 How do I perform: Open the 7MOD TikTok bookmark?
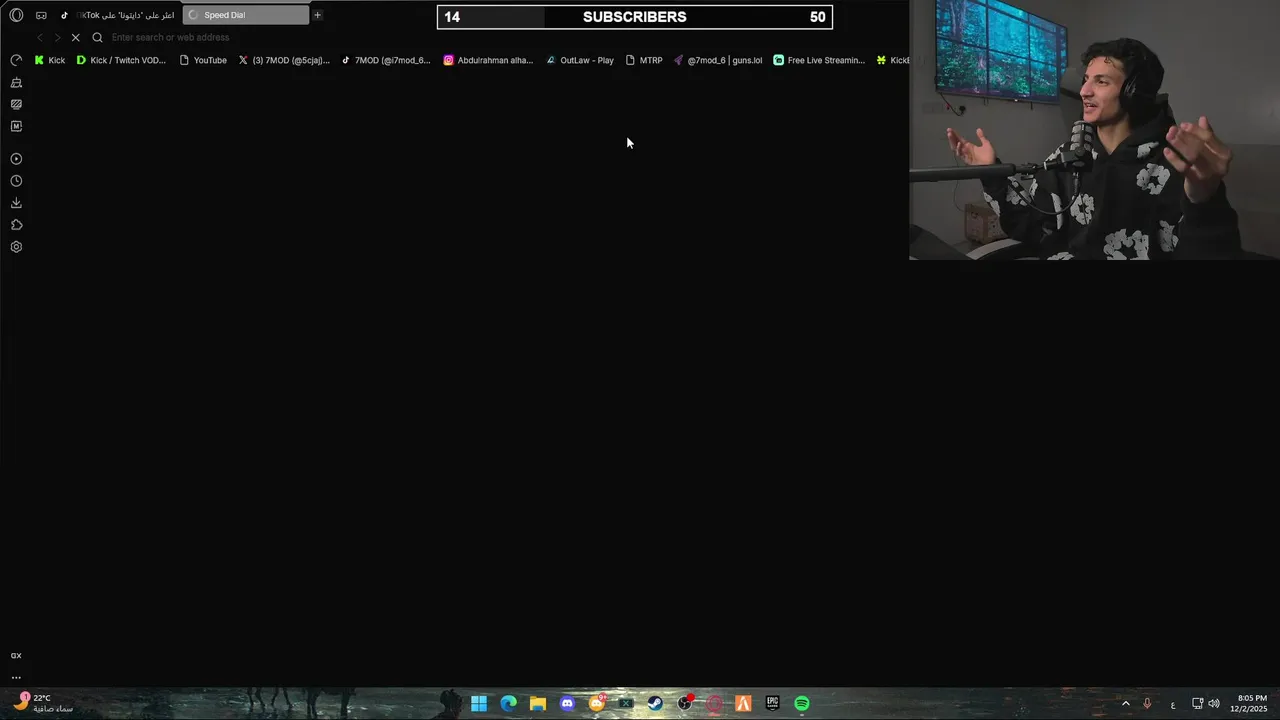[x=386, y=60]
